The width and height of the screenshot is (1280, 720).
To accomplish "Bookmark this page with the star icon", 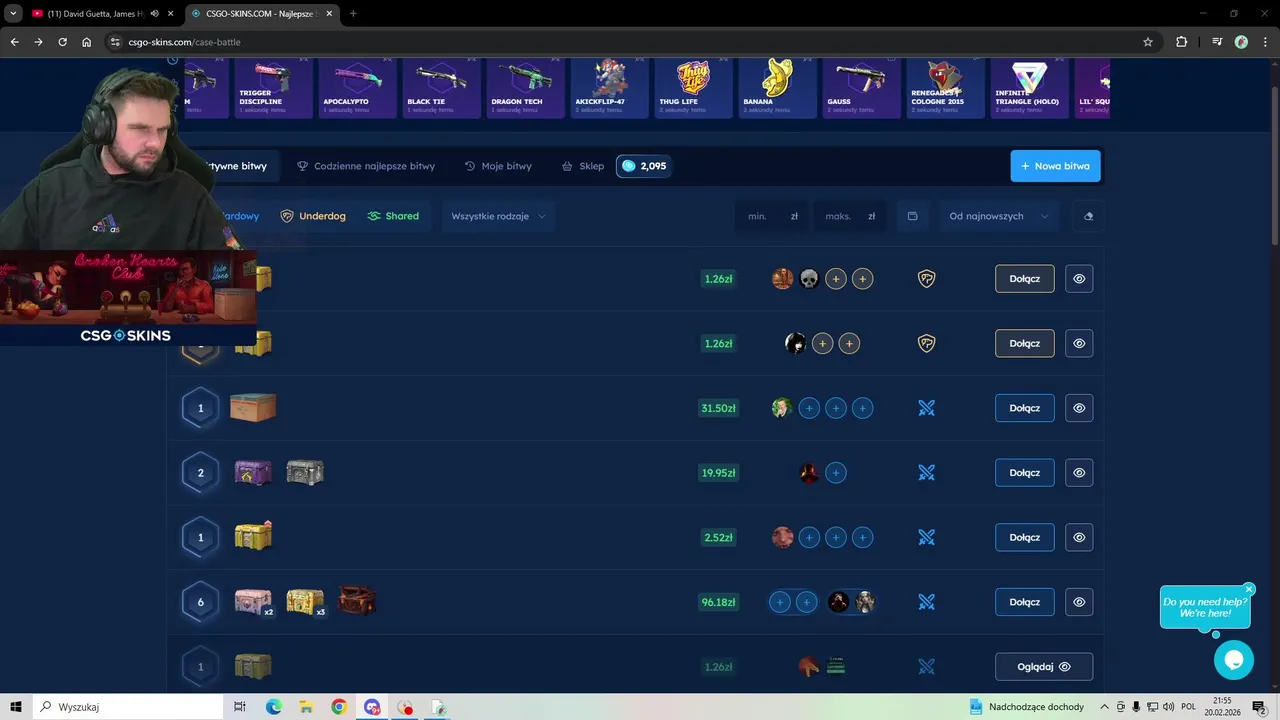I will 1148,42.
